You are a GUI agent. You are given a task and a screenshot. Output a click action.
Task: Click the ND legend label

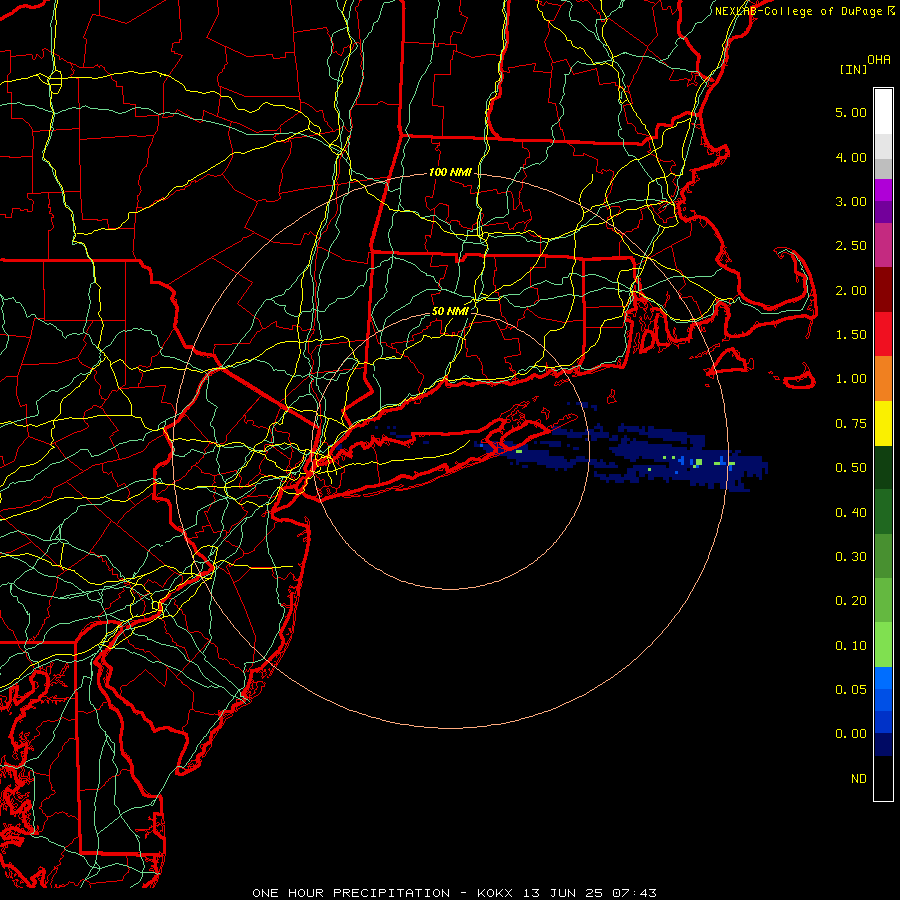click(x=859, y=779)
